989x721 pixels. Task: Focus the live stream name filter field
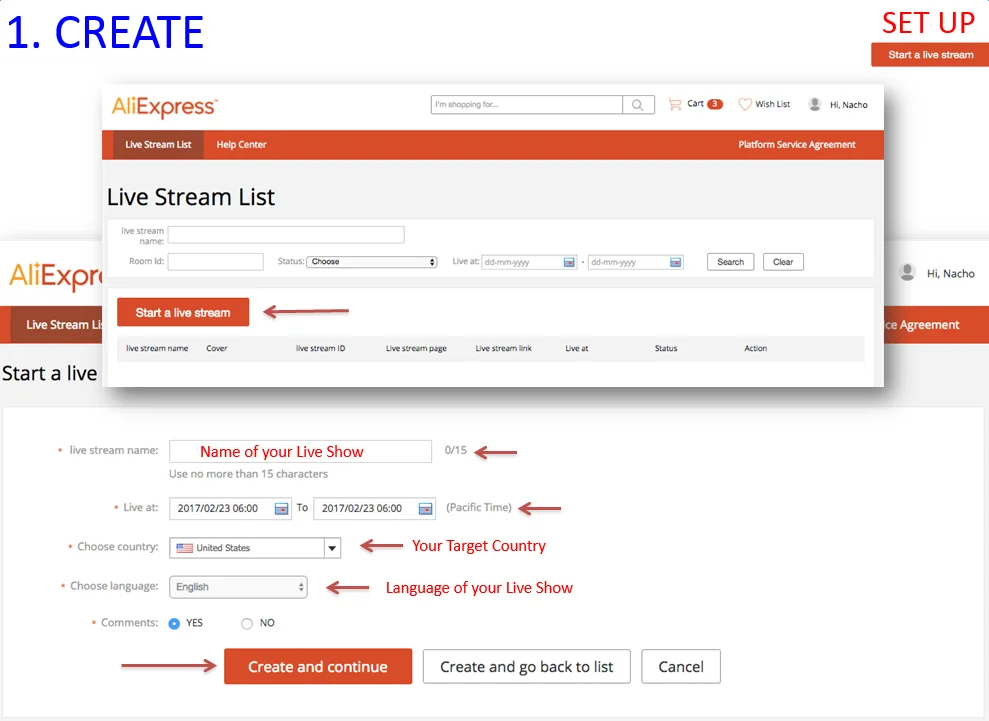tap(286, 235)
